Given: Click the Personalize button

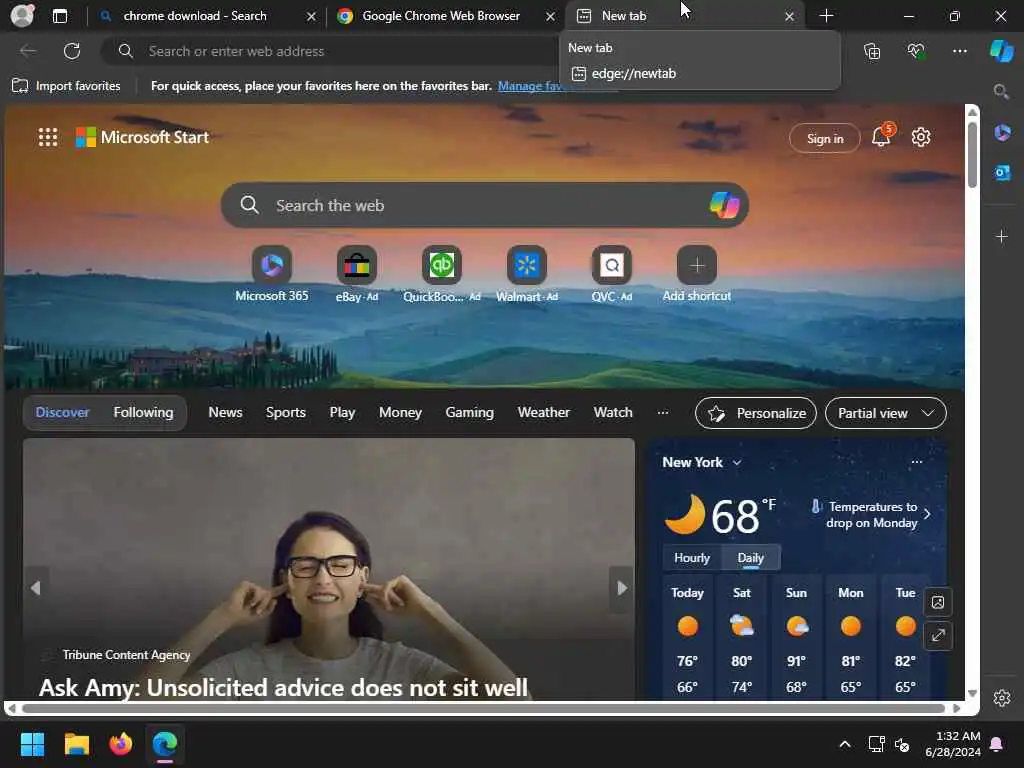Looking at the screenshot, I should 756,413.
